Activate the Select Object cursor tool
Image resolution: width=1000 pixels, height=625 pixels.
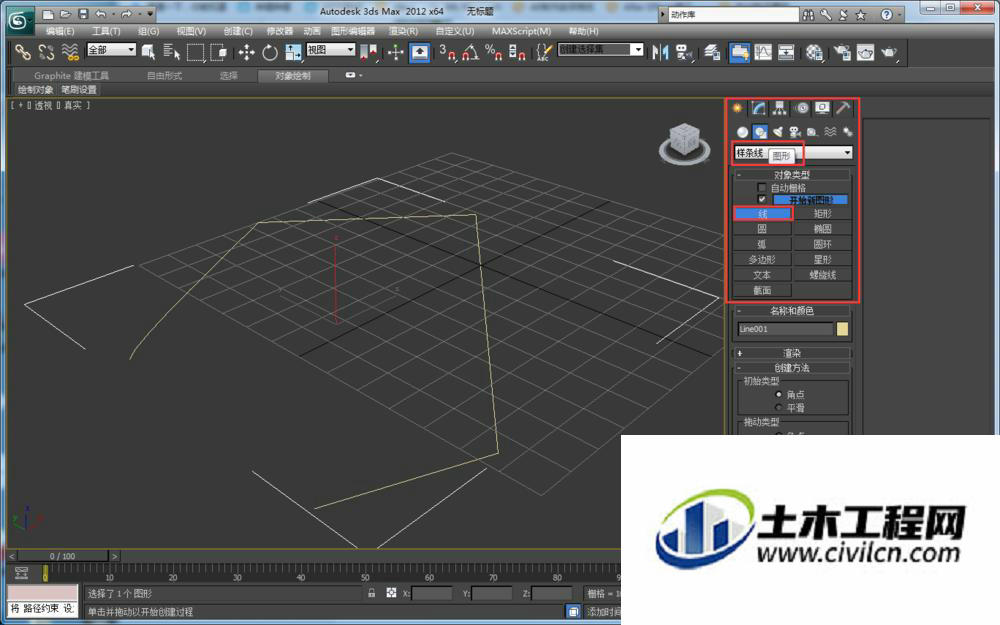[x=149, y=52]
